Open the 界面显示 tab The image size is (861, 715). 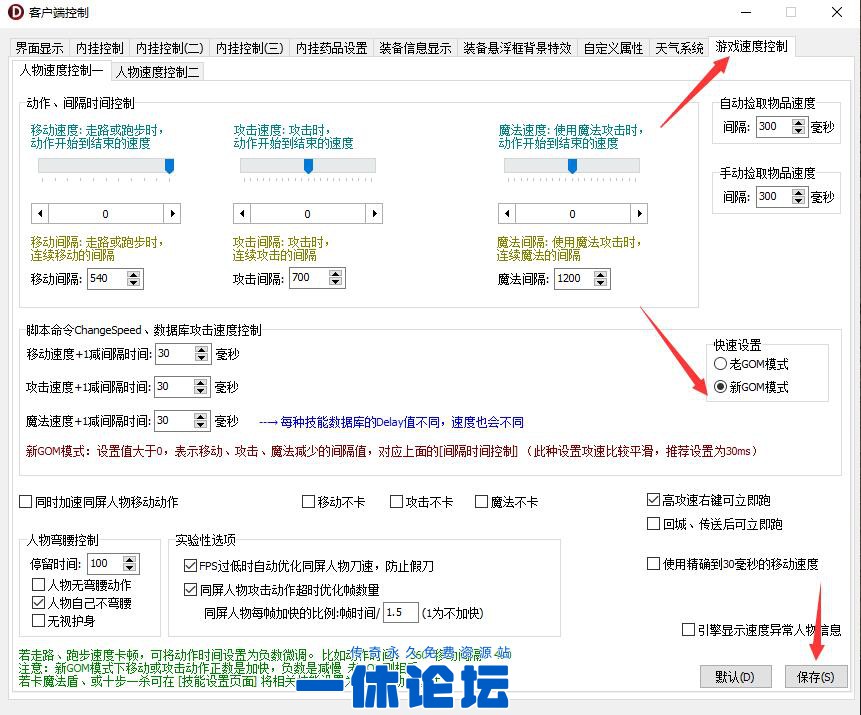(39, 48)
